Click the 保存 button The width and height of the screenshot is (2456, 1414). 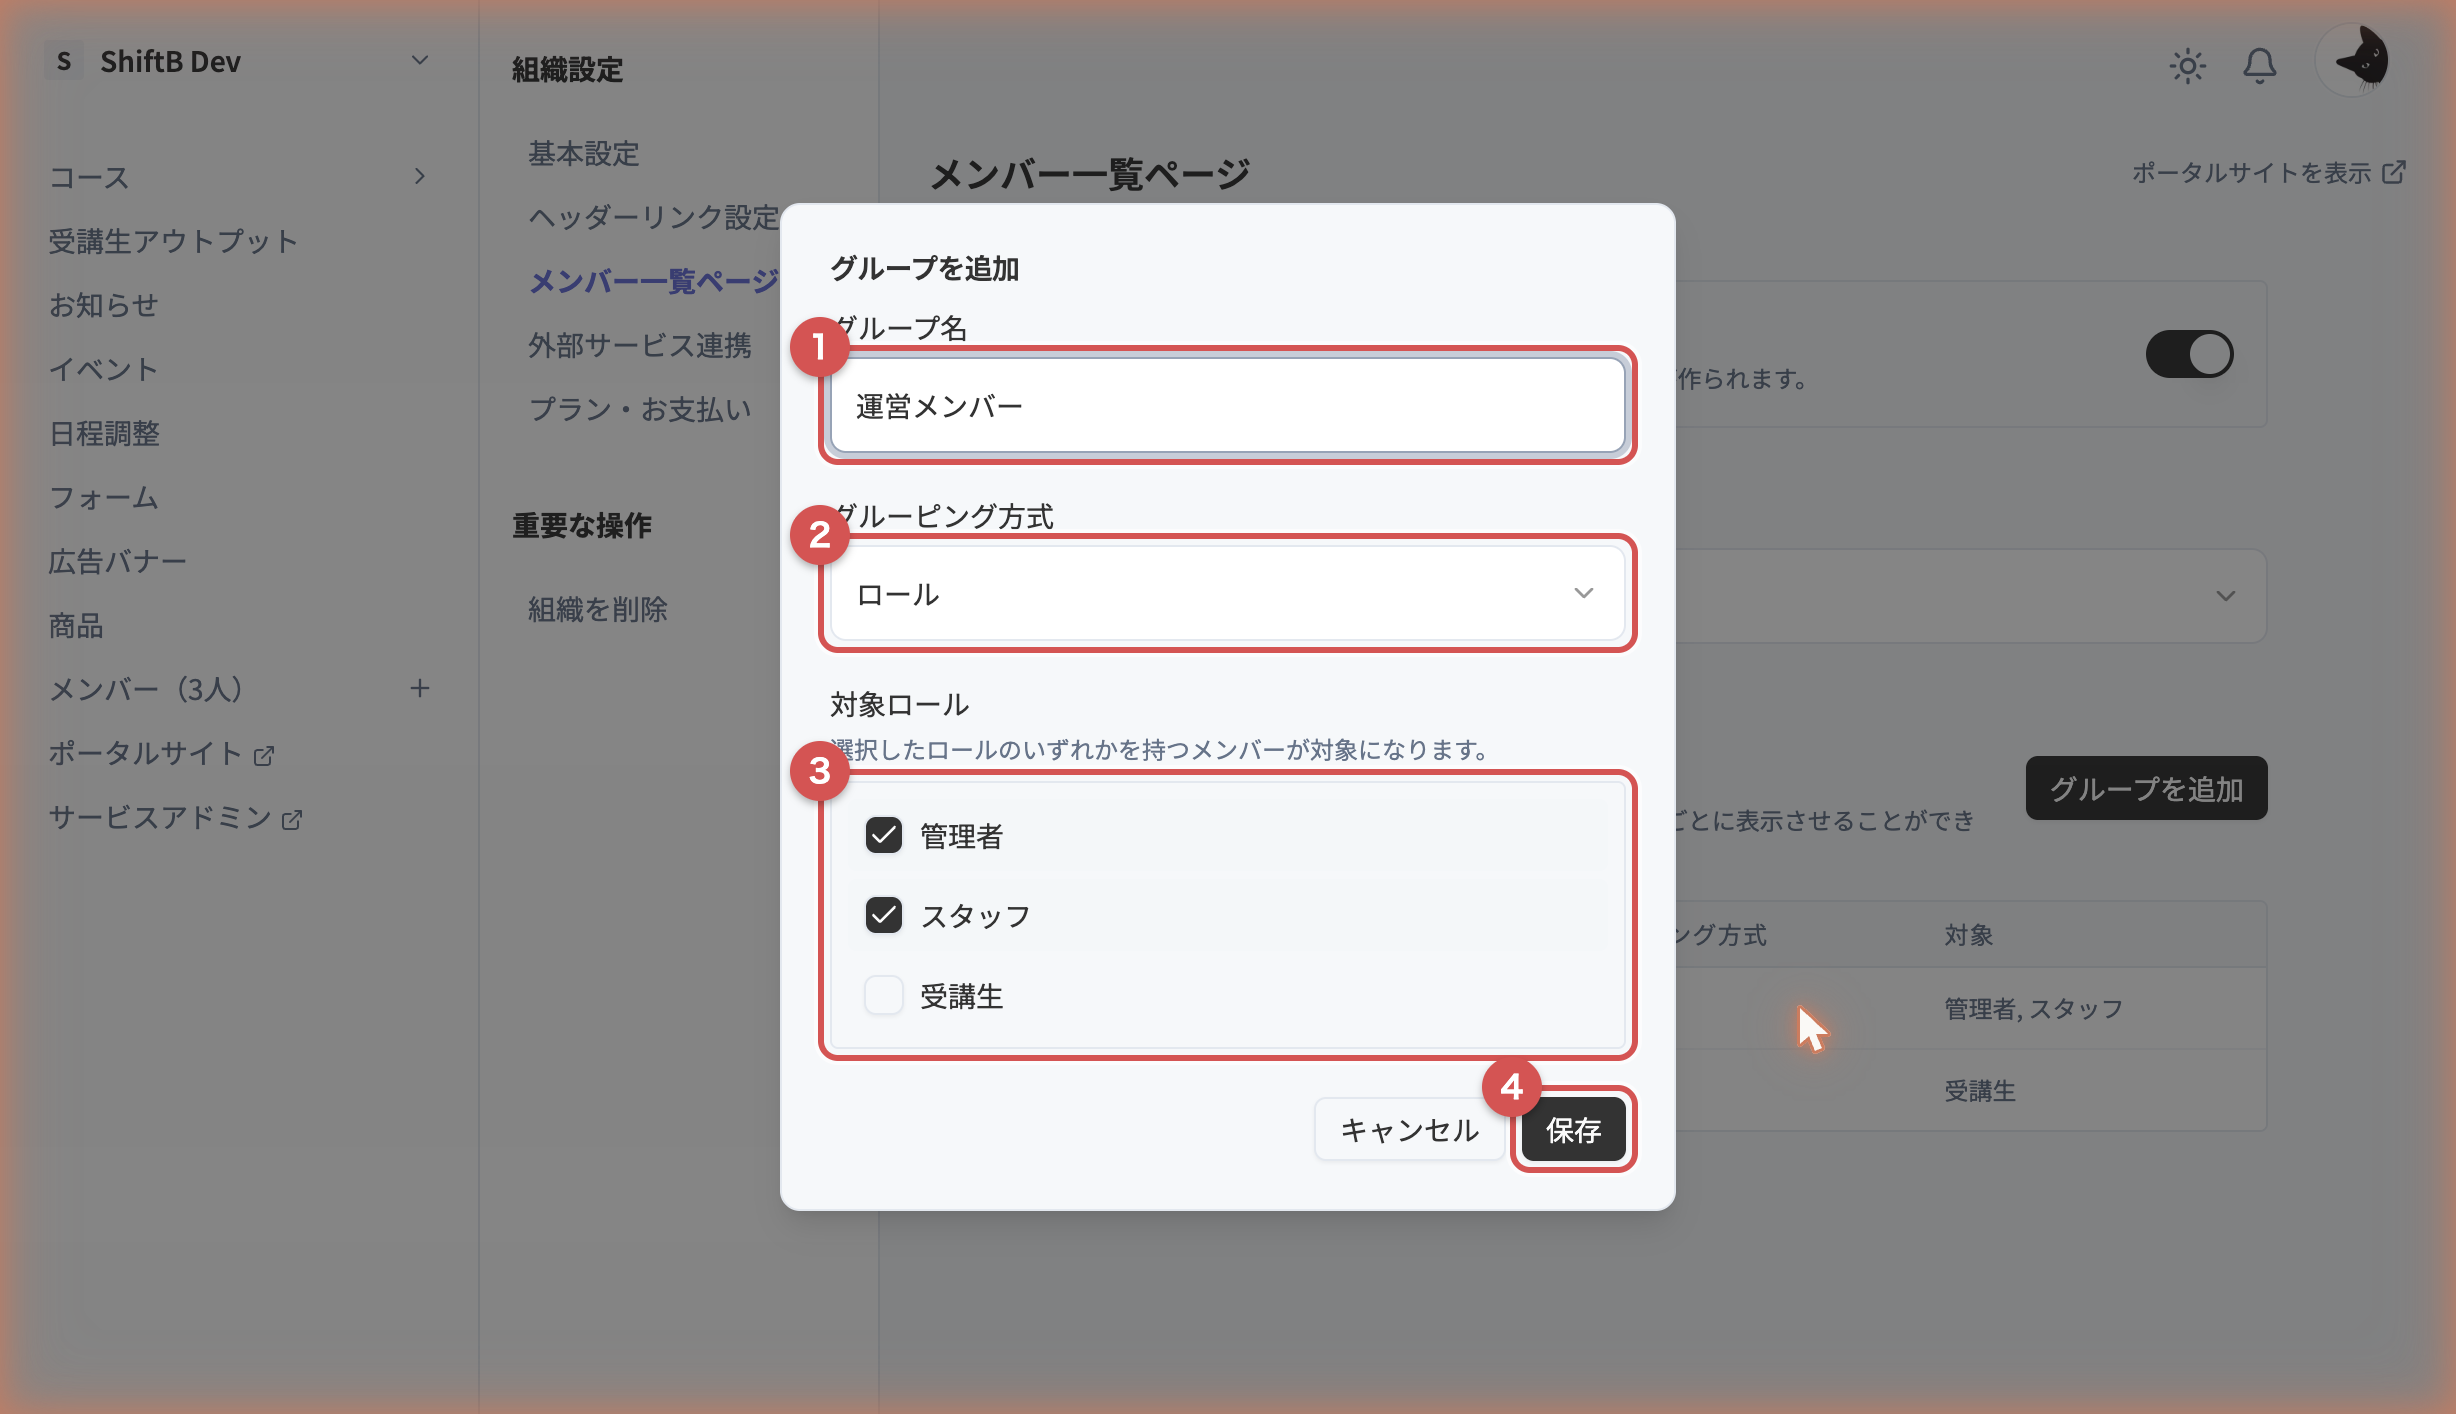tap(1574, 1130)
